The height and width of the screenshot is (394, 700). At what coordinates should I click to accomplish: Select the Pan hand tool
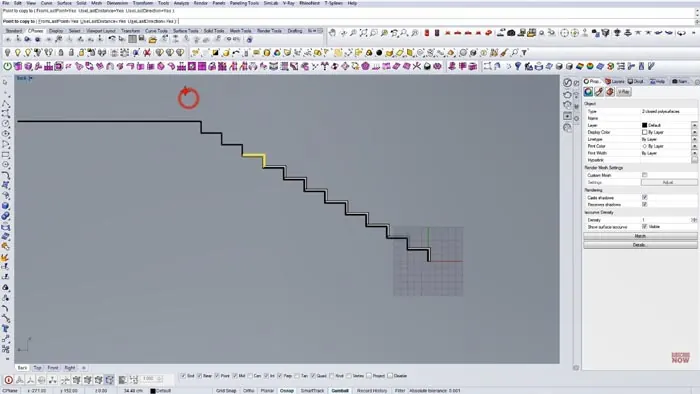click(x=332, y=33)
